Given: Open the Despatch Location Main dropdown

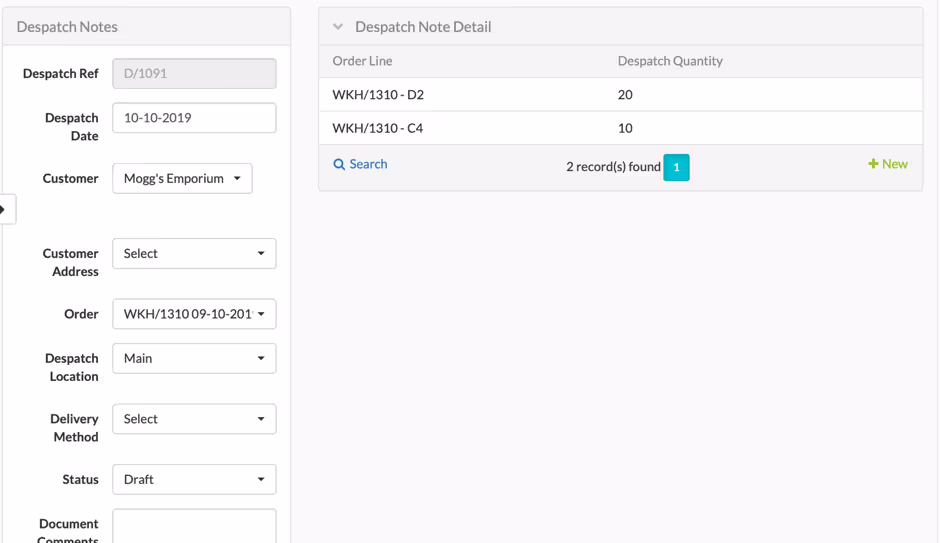Looking at the screenshot, I should [x=194, y=358].
